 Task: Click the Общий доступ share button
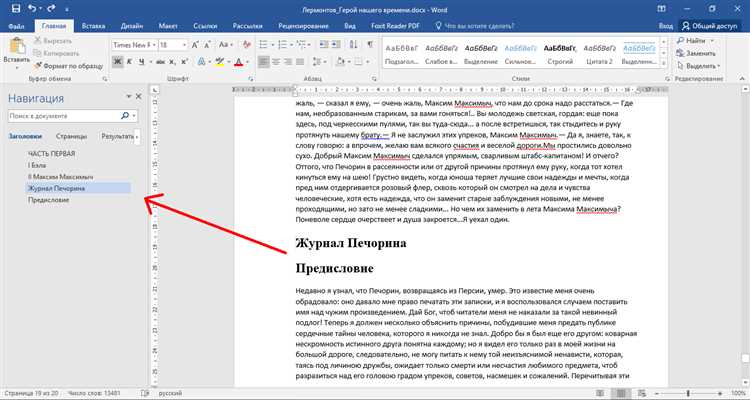709,25
